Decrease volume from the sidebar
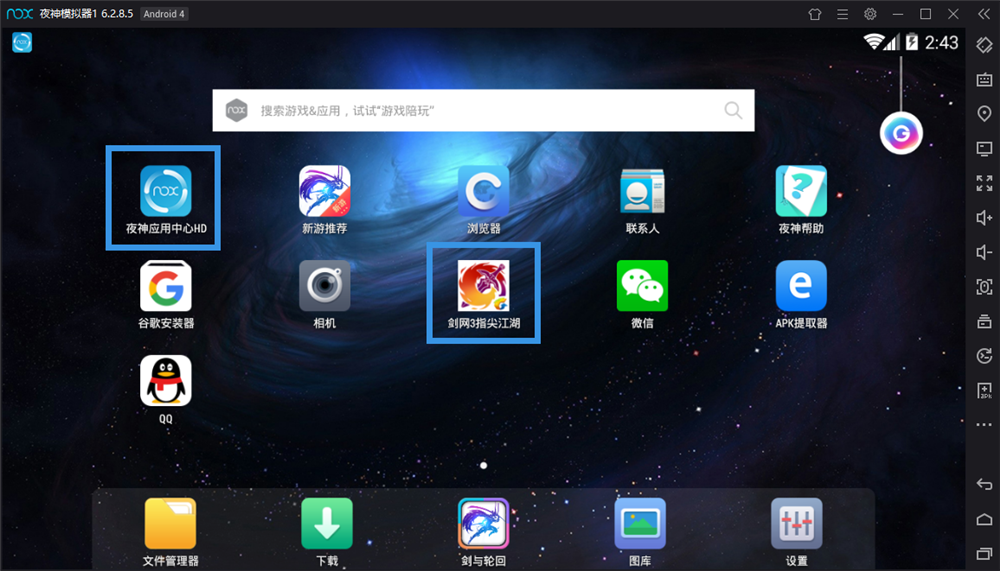The image size is (1000, 571). (x=984, y=252)
